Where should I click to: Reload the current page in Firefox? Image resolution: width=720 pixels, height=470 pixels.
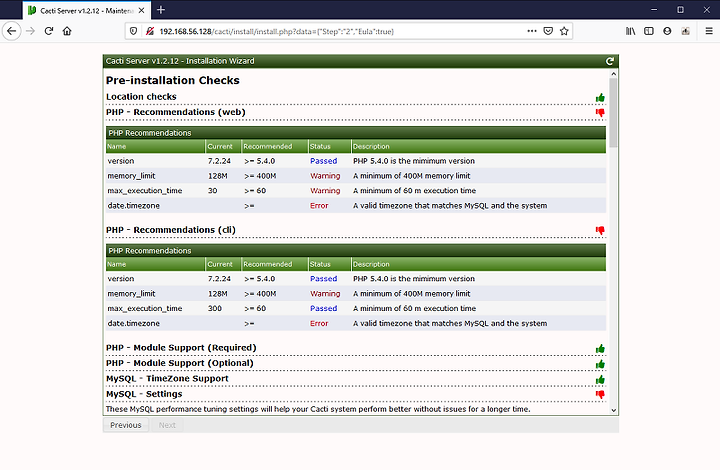point(49,31)
